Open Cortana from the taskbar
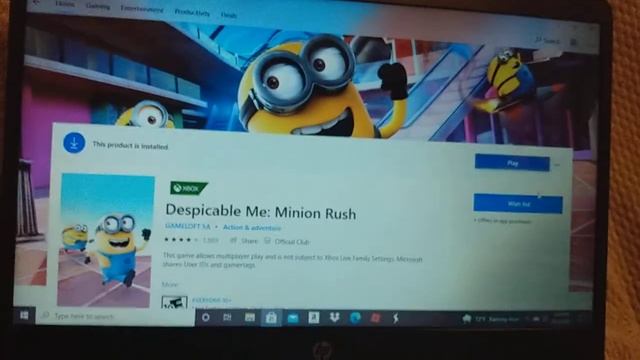This screenshot has width=640, height=360. [206, 317]
